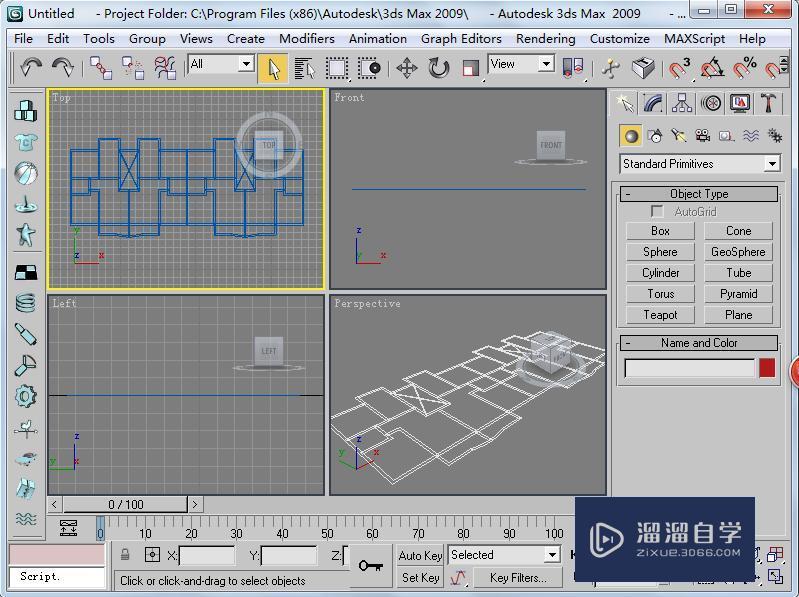This screenshot has width=799, height=597.
Task: Toggle Percent Snap icon
Action: coord(744,68)
